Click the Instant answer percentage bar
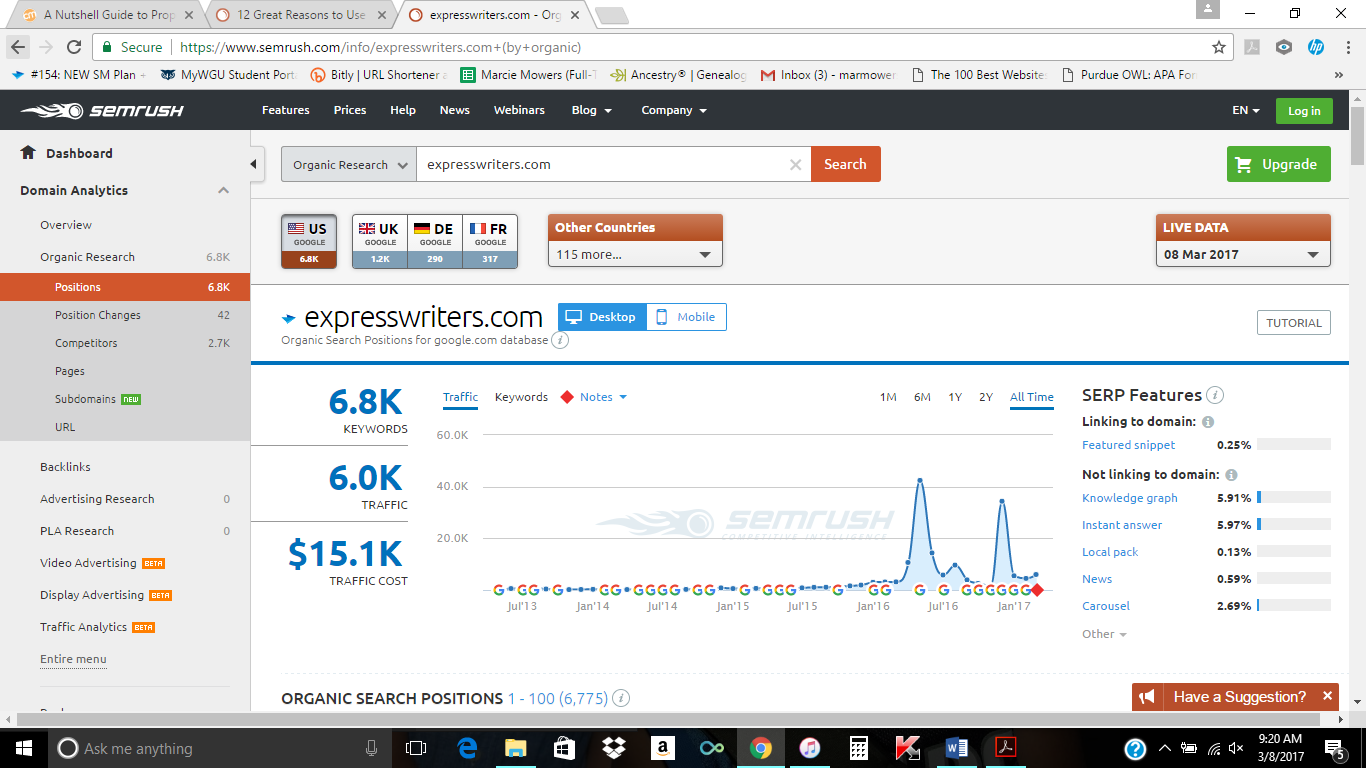The height and width of the screenshot is (768, 1366). tap(1294, 525)
